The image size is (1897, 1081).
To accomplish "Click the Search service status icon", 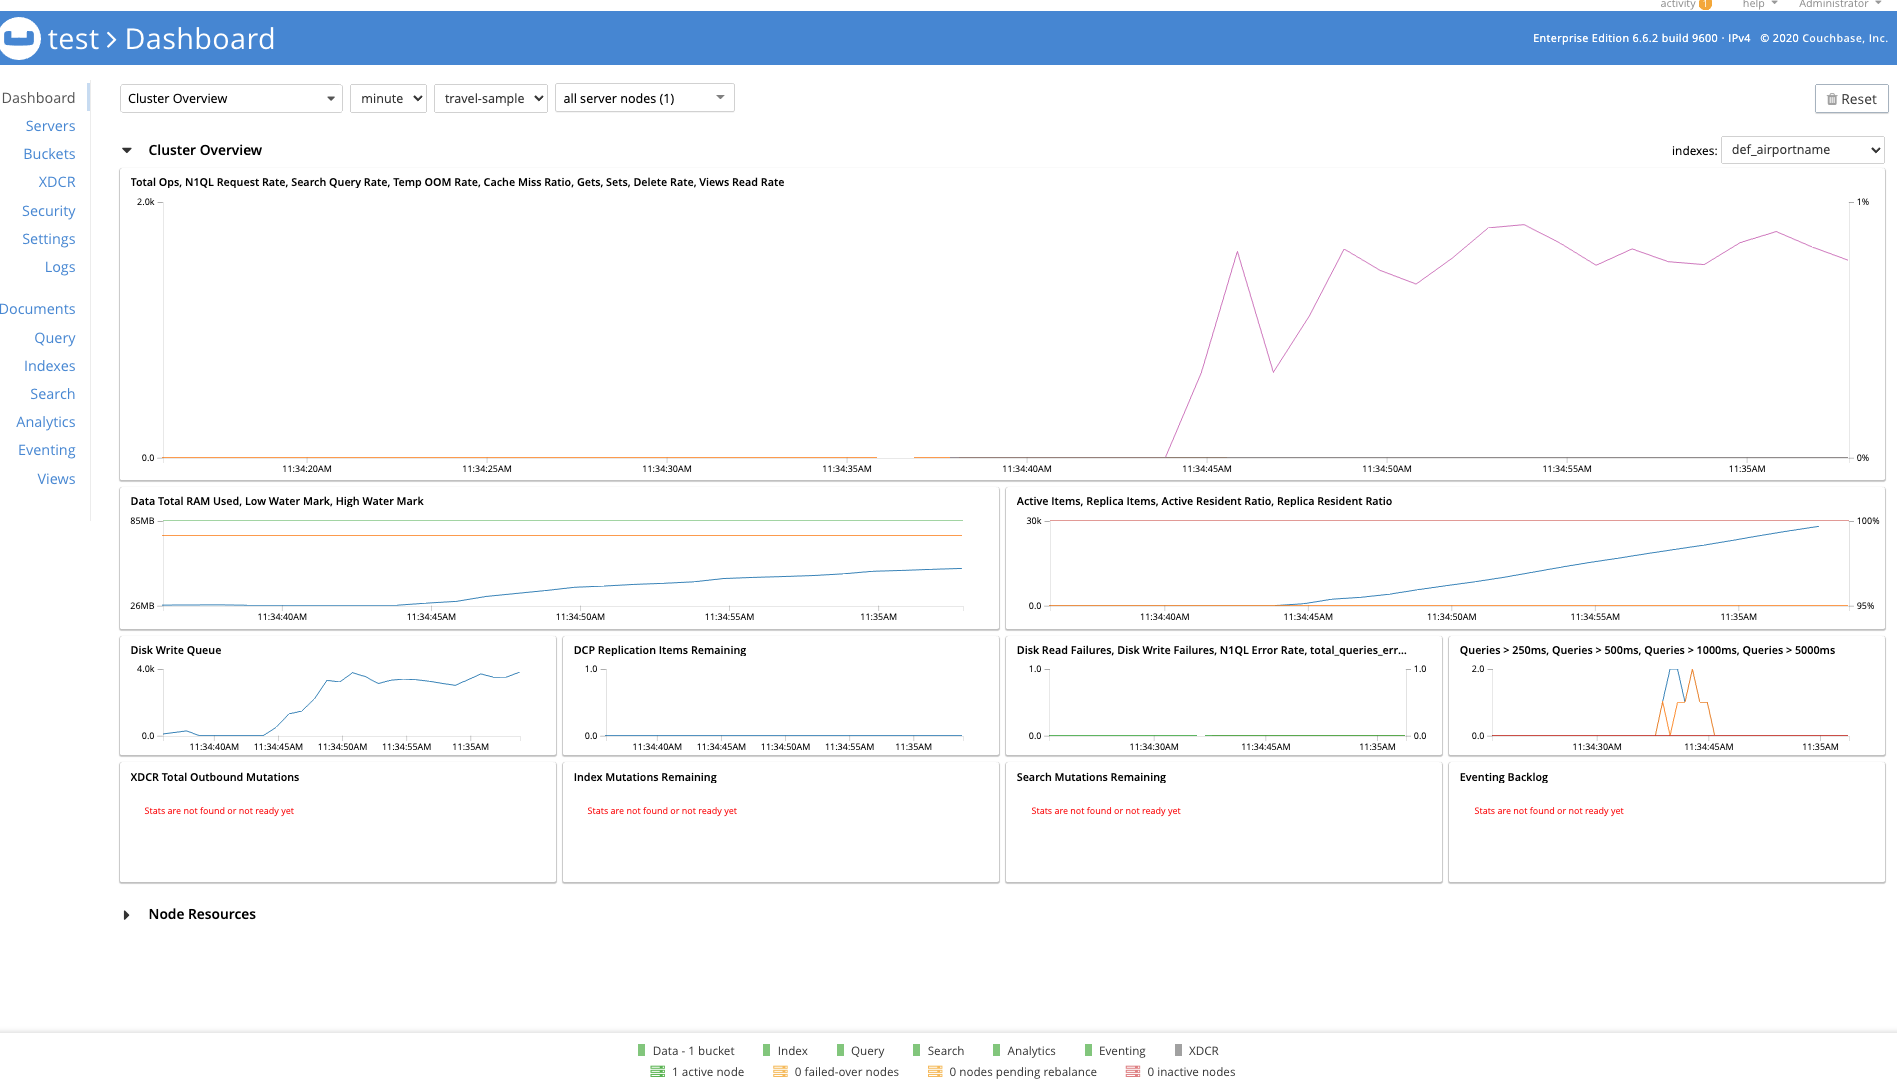I will point(916,1050).
